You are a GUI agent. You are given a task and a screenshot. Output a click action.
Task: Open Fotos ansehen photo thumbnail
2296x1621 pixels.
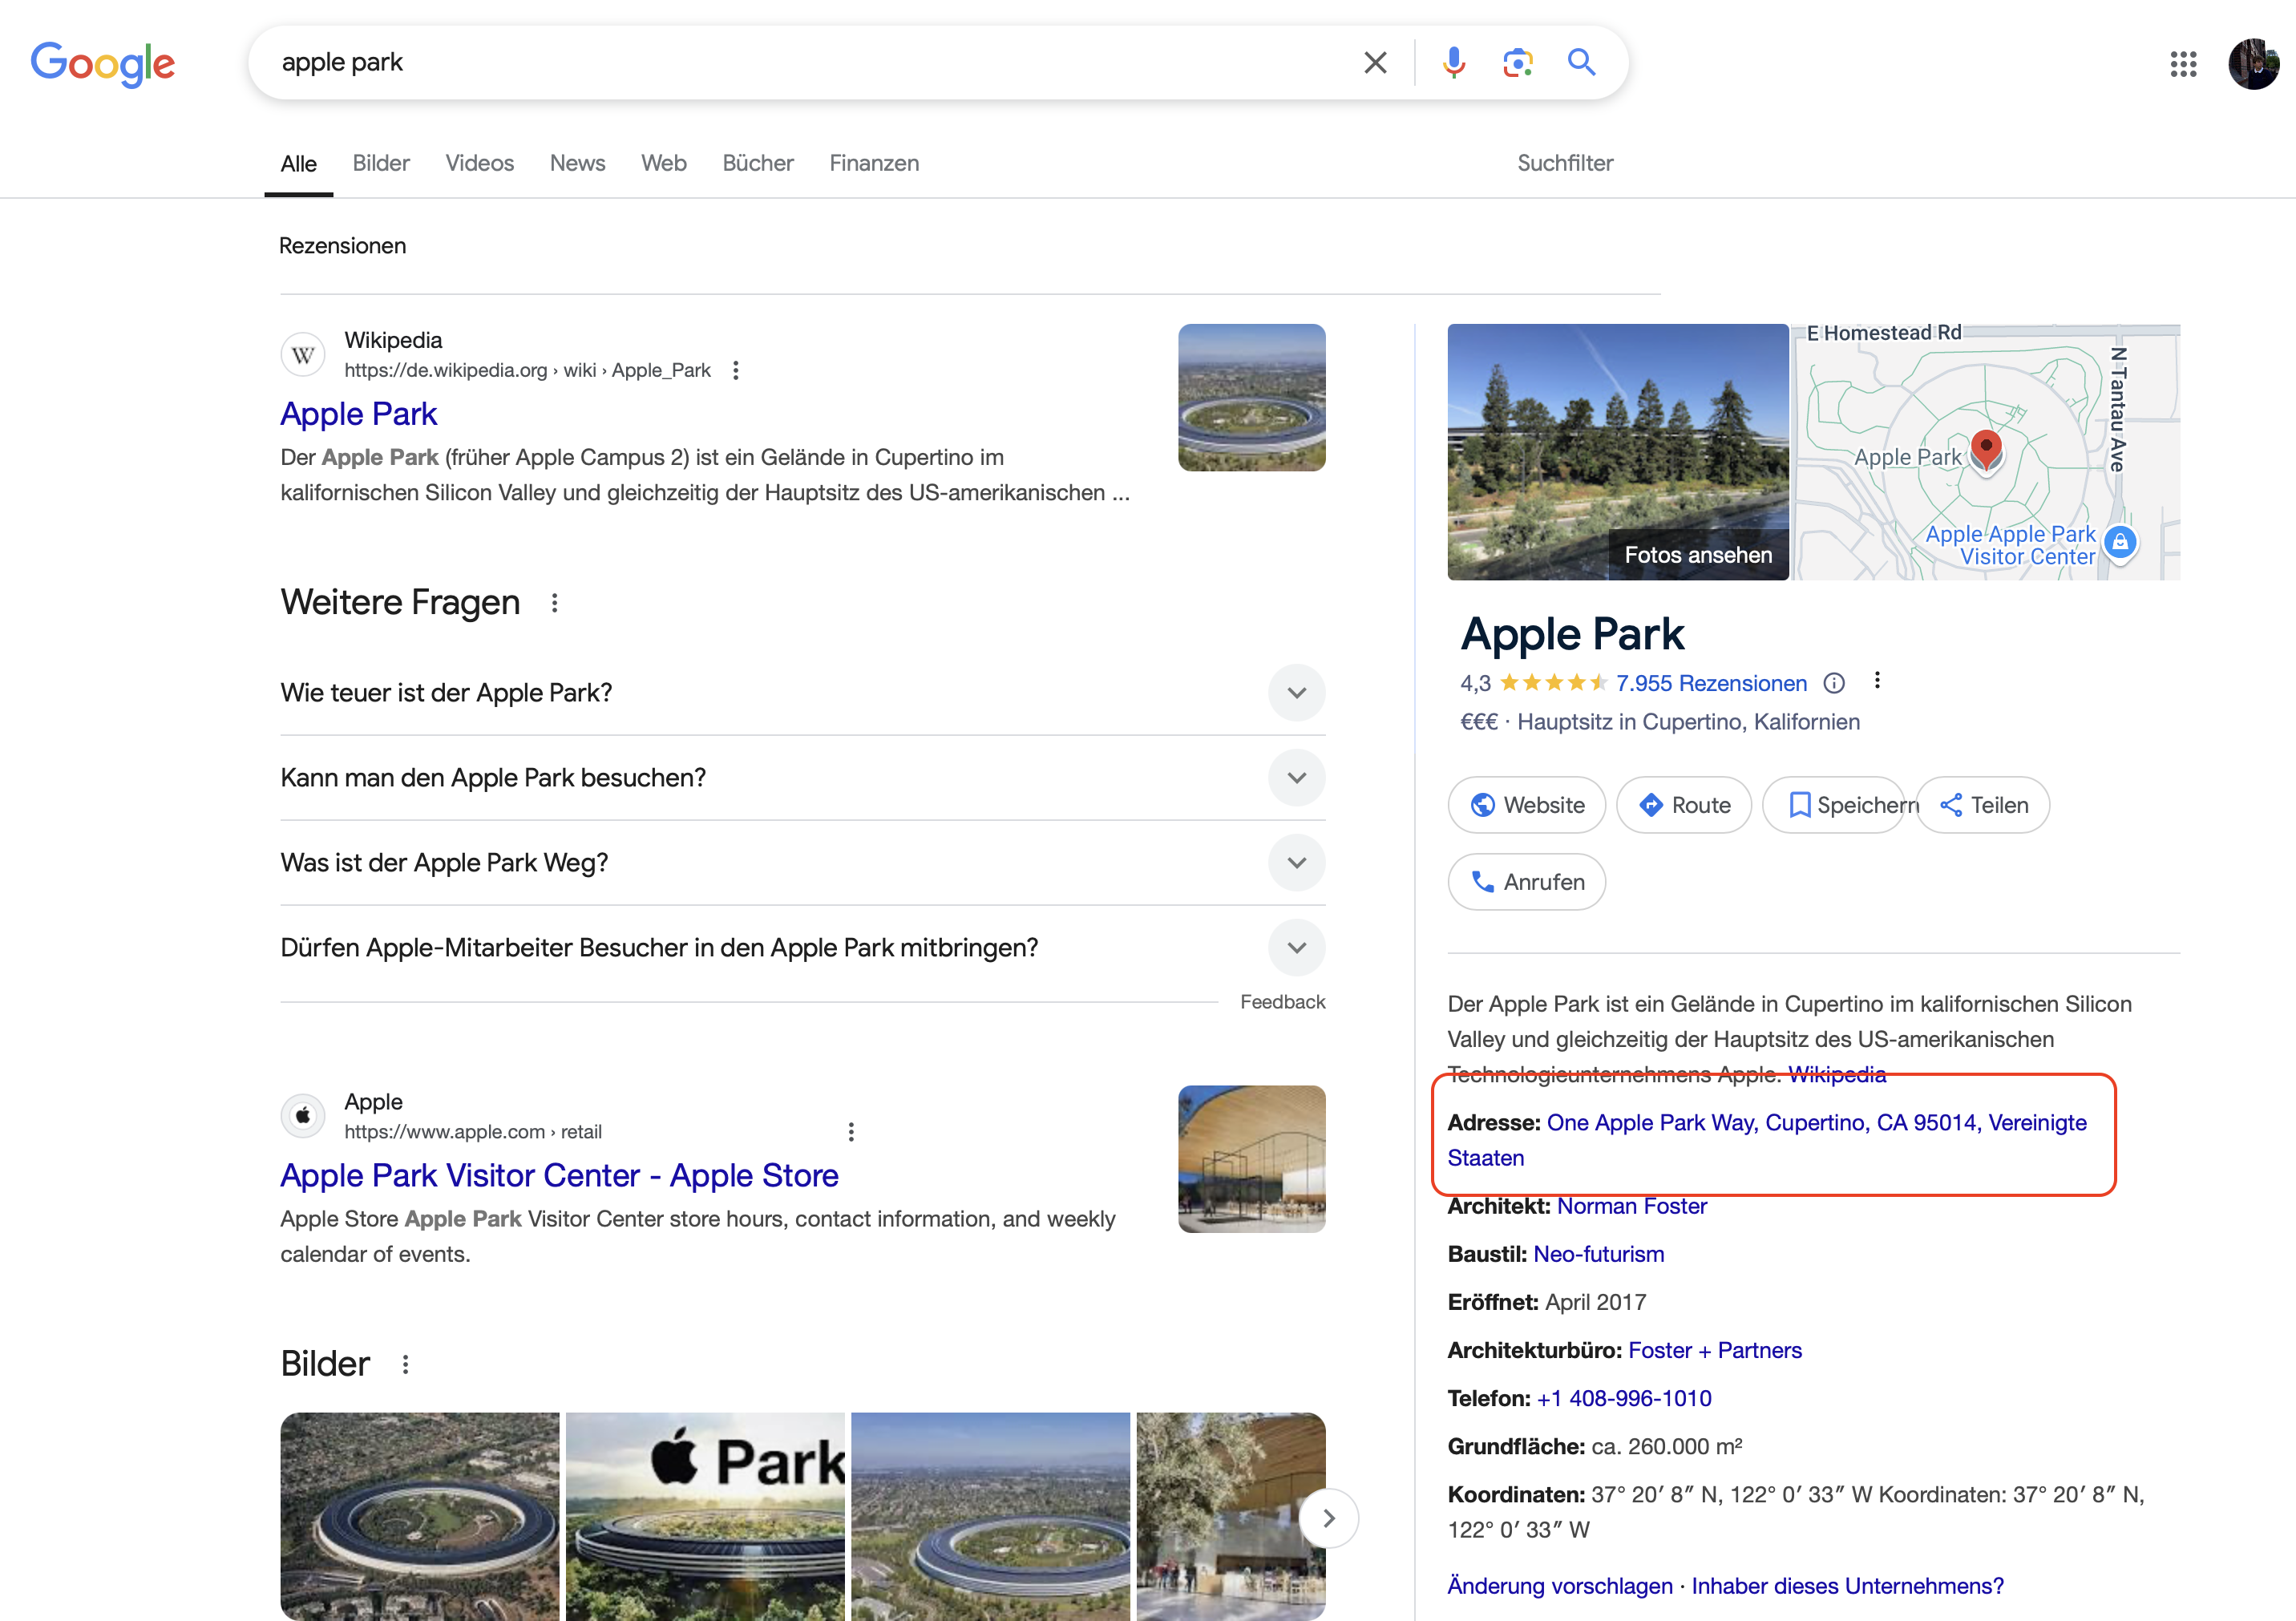[x=1617, y=452]
